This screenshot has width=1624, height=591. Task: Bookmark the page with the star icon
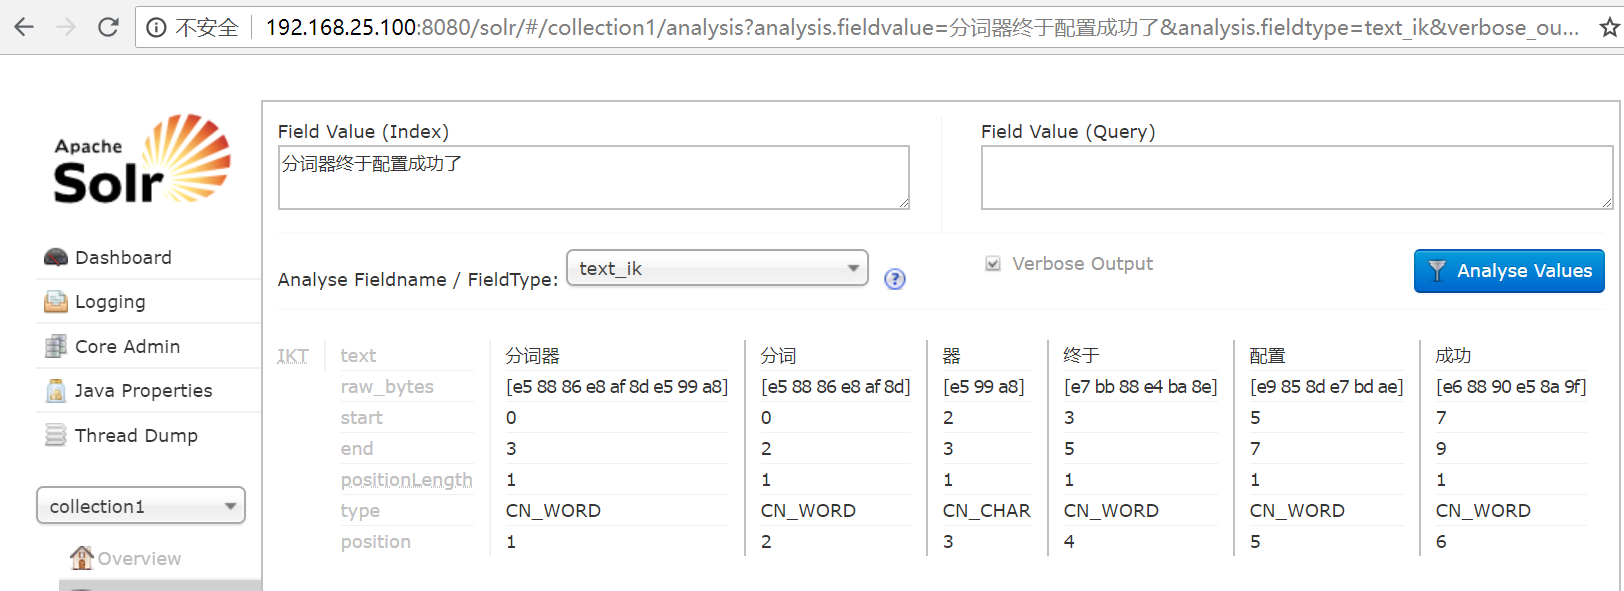click(x=1609, y=28)
